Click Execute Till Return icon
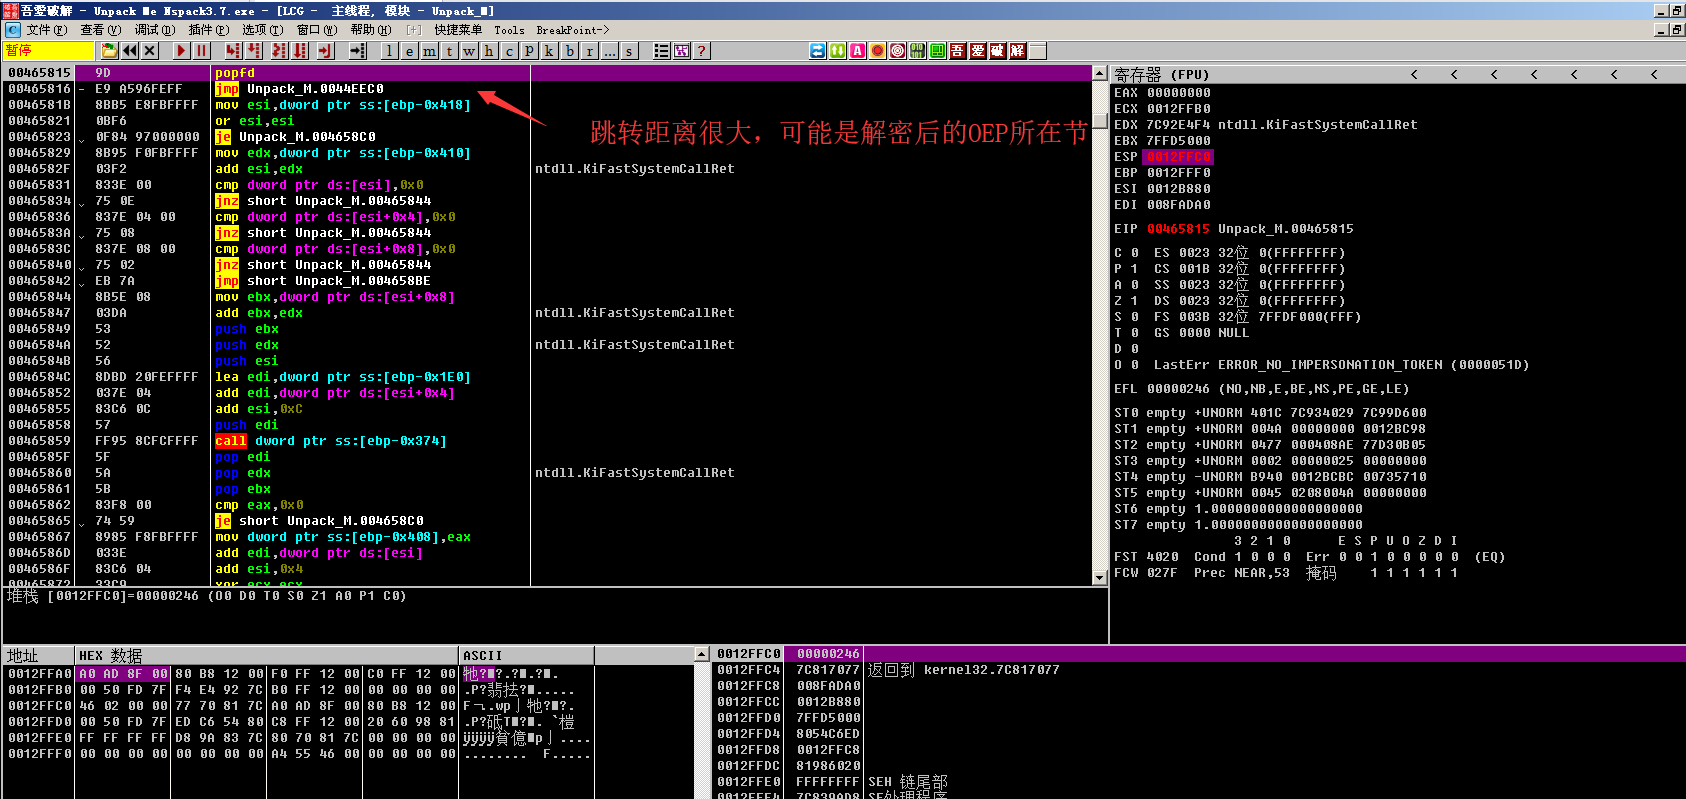Screen dimensions: 1686x799 coord(325,50)
